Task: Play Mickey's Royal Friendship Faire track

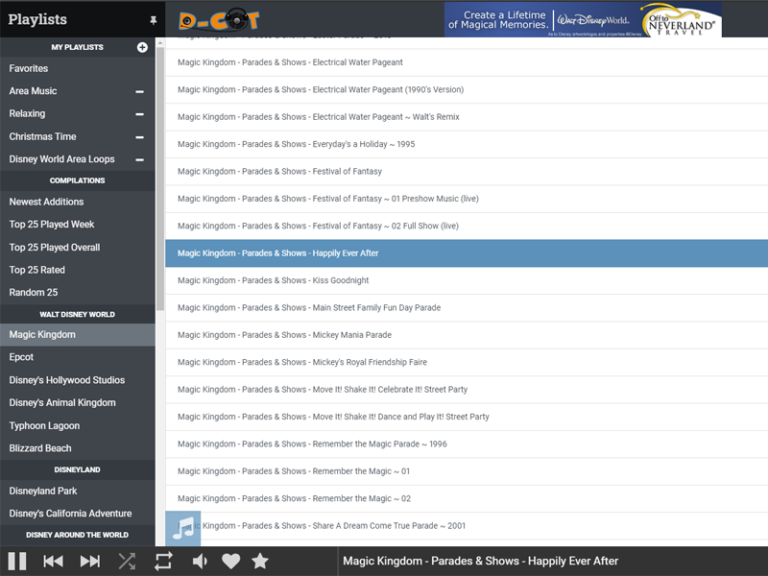Action: 302,362
